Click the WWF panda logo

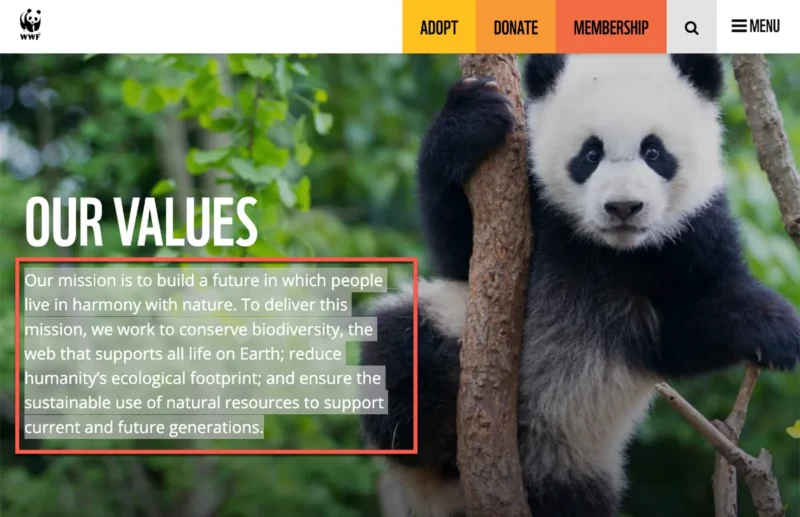pos(31,24)
